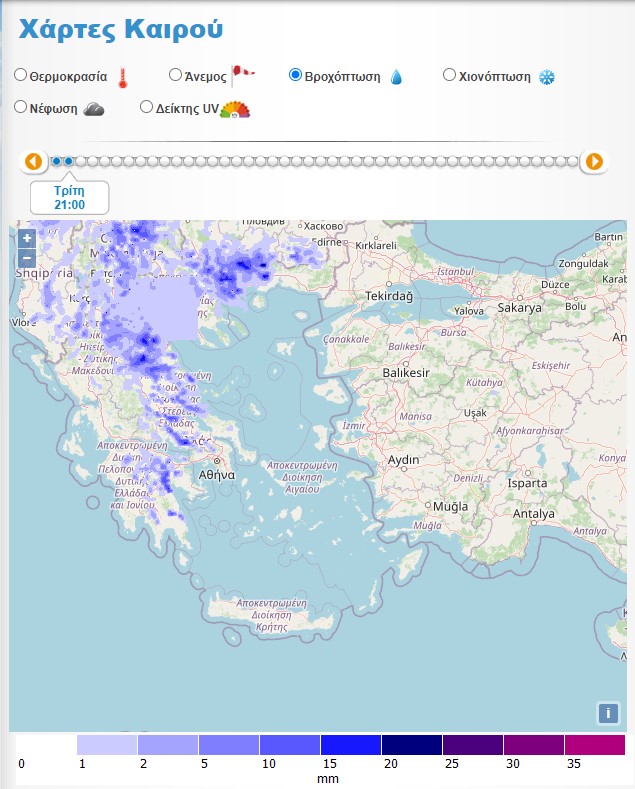Click the cloud cover icon
This screenshot has height=789, width=635.
[94, 109]
